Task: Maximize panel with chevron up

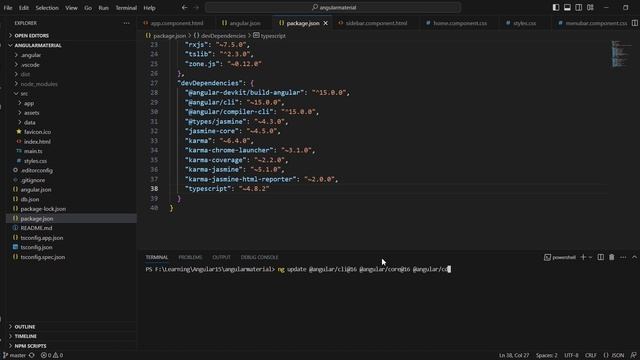Action: pyautogui.click(x=634, y=257)
